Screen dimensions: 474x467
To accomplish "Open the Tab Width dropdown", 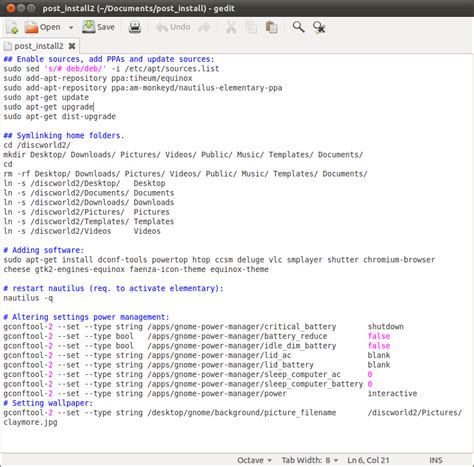I will point(310,460).
